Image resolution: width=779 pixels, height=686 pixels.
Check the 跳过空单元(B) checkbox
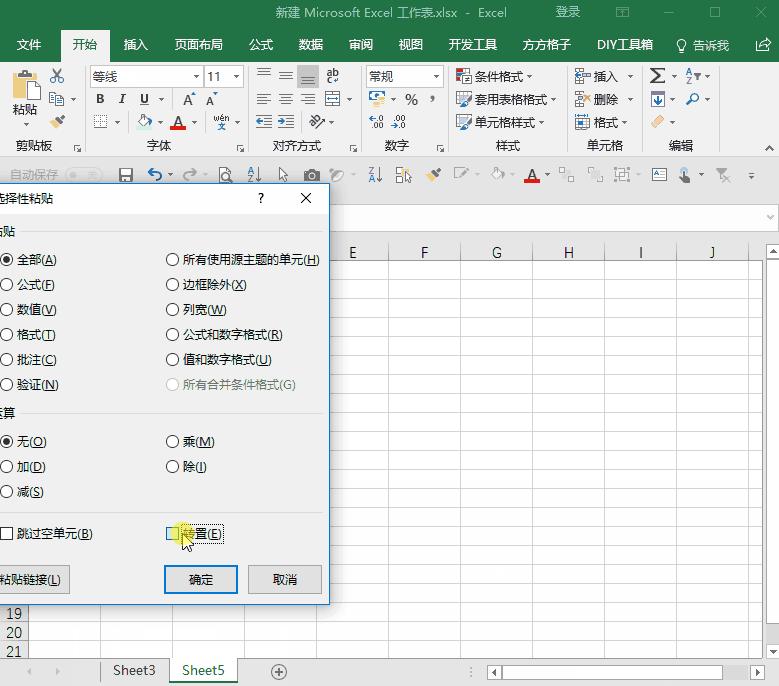[6, 534]
